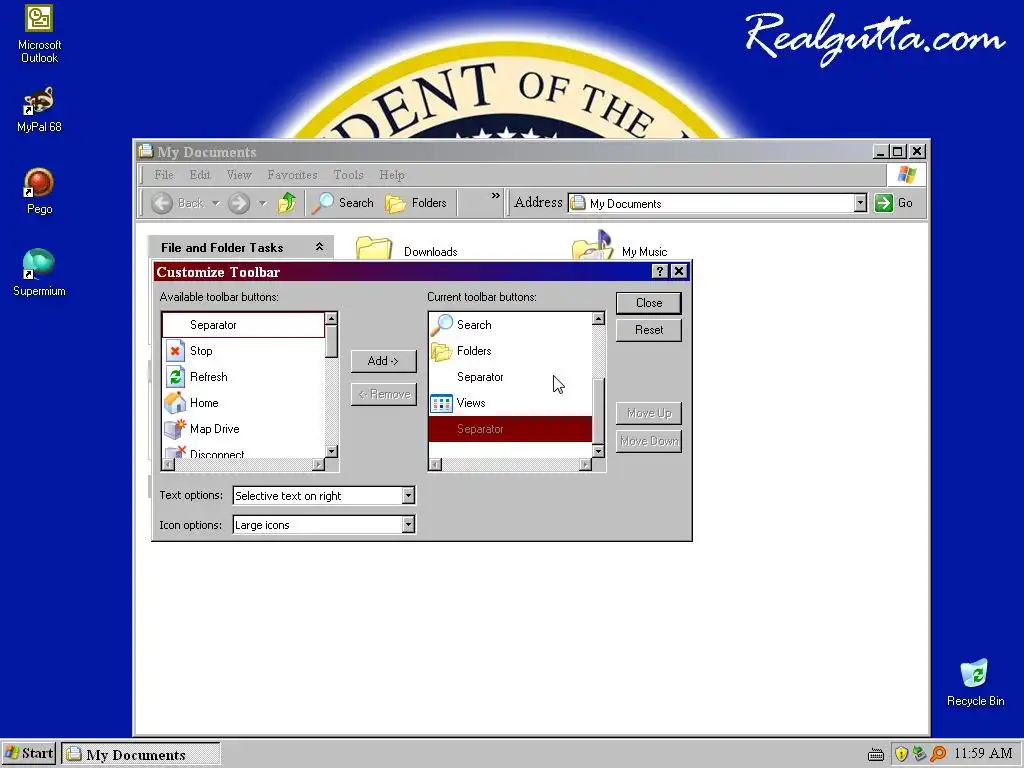
Task: Select highlighted Separator below Views
Action: (510, 429)
